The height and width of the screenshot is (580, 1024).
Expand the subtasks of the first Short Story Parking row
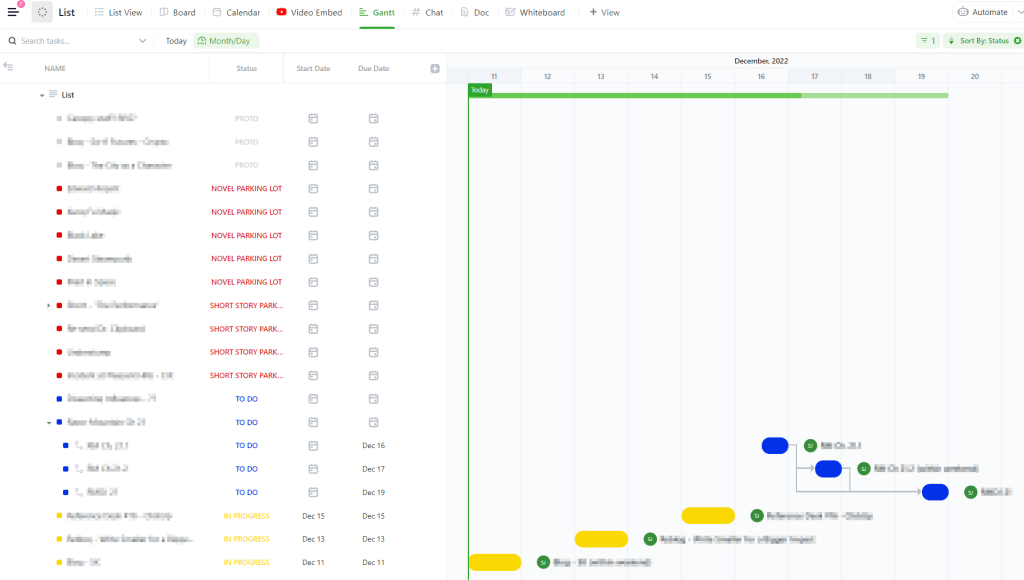tap(48, 305)
